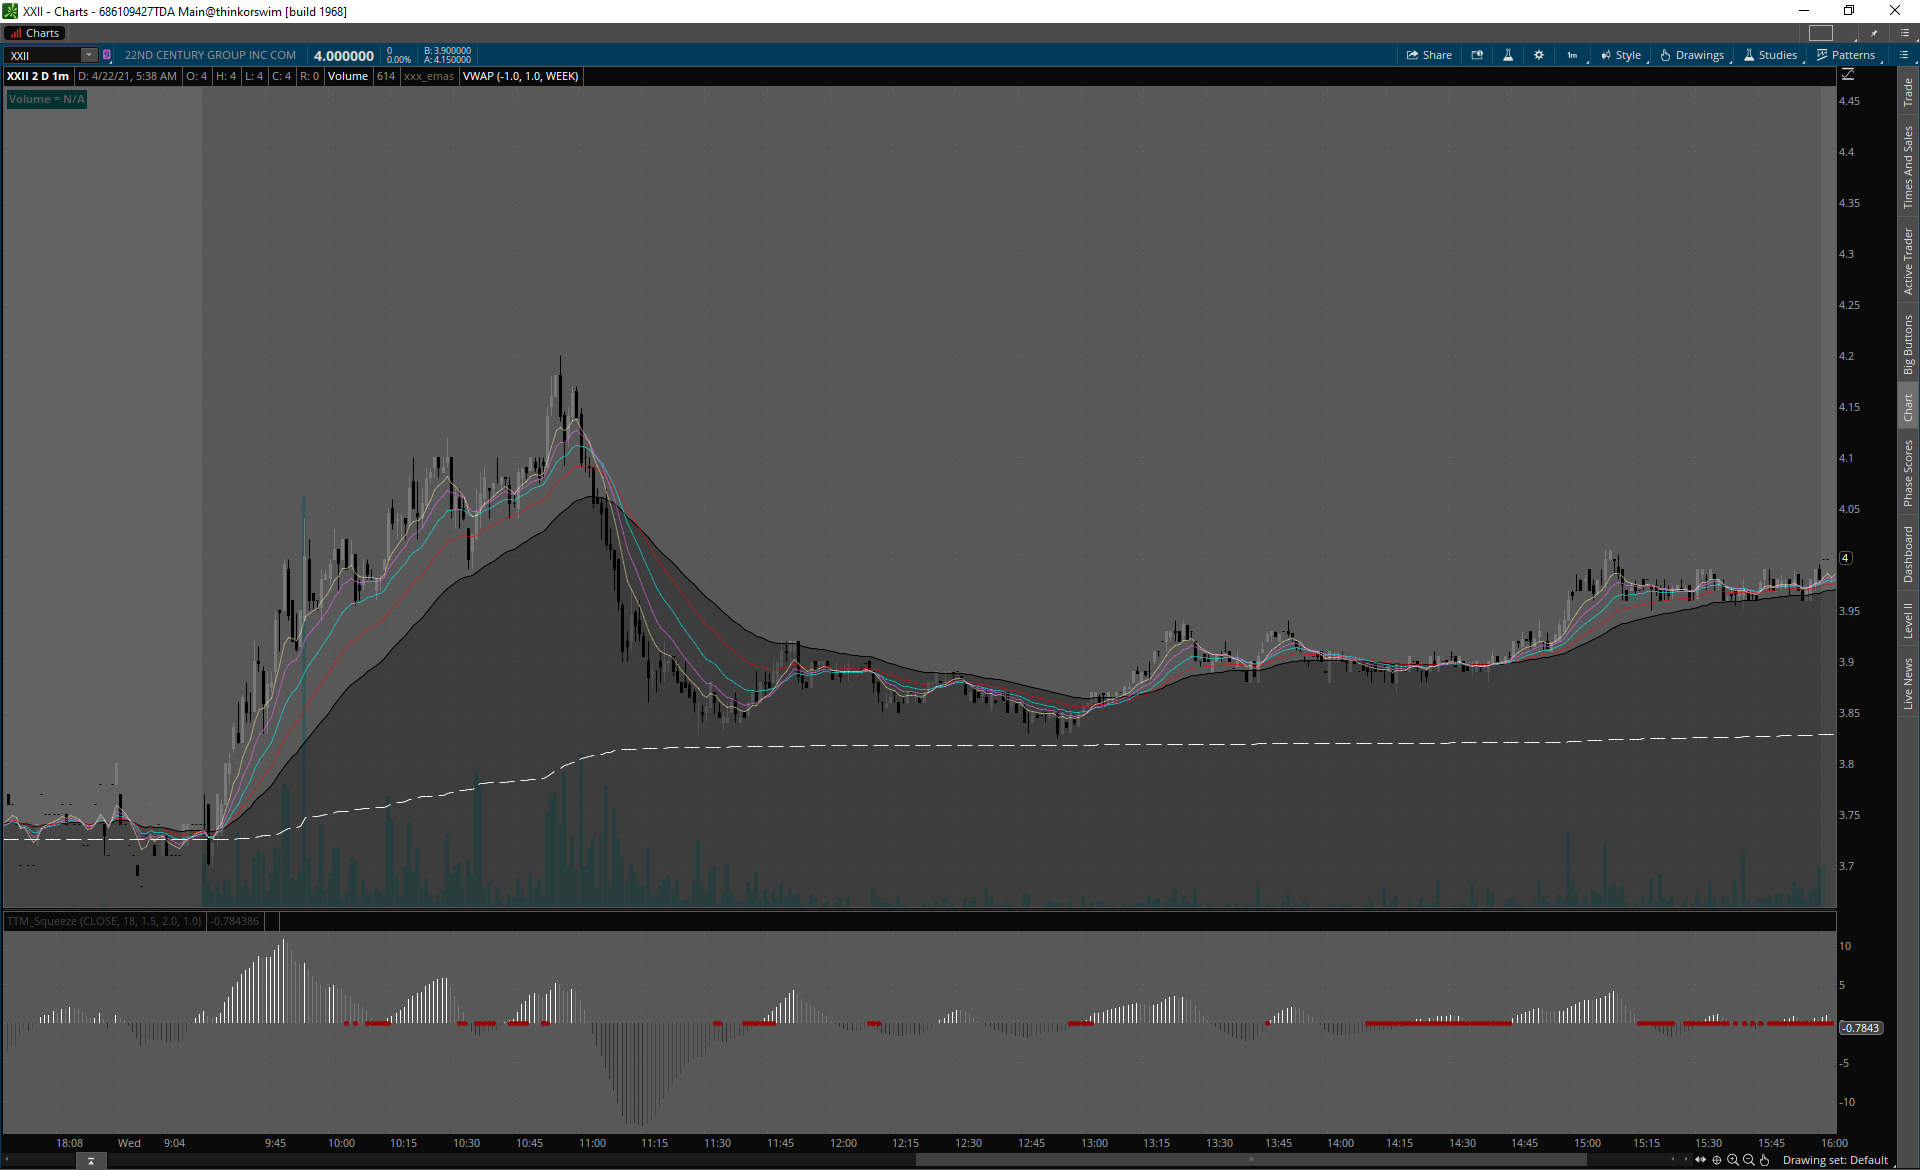Toggle the pin window icon
This screenshot has width=1920, height=1170.
click(x=1874, y=33)
